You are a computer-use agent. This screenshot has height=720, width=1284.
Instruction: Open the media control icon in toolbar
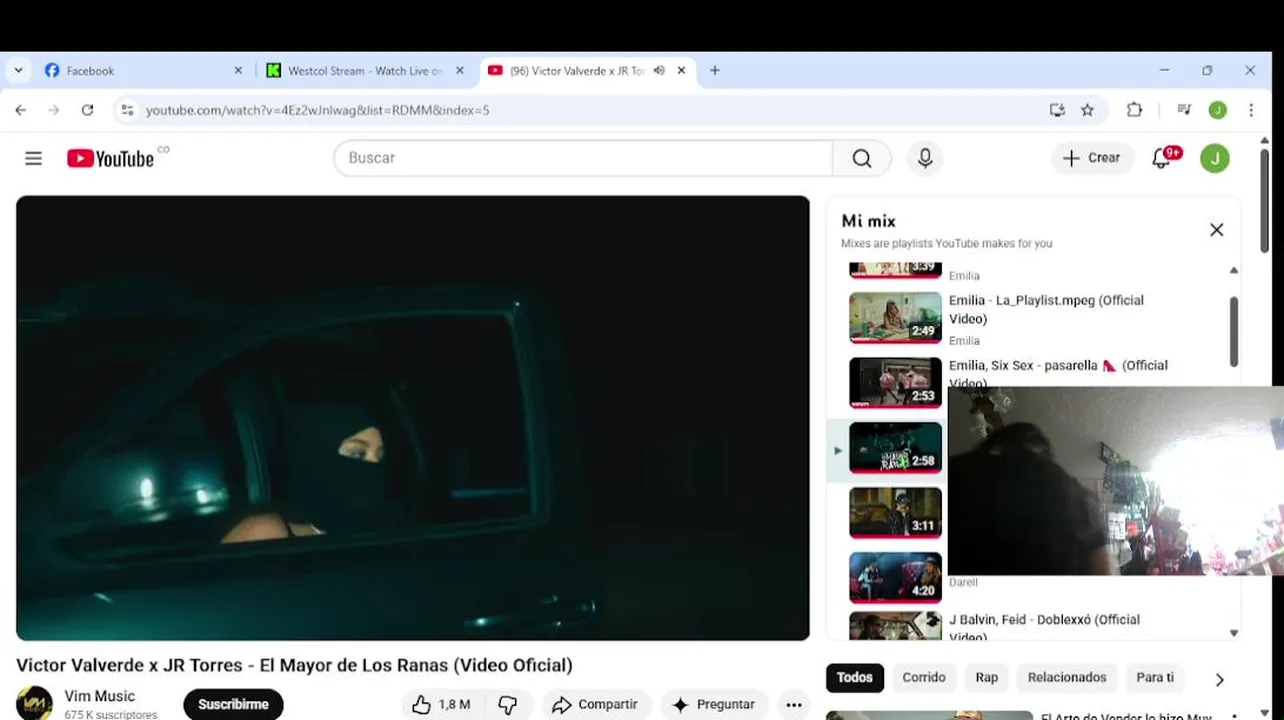pyautogui.click(x=1184, y=110)
